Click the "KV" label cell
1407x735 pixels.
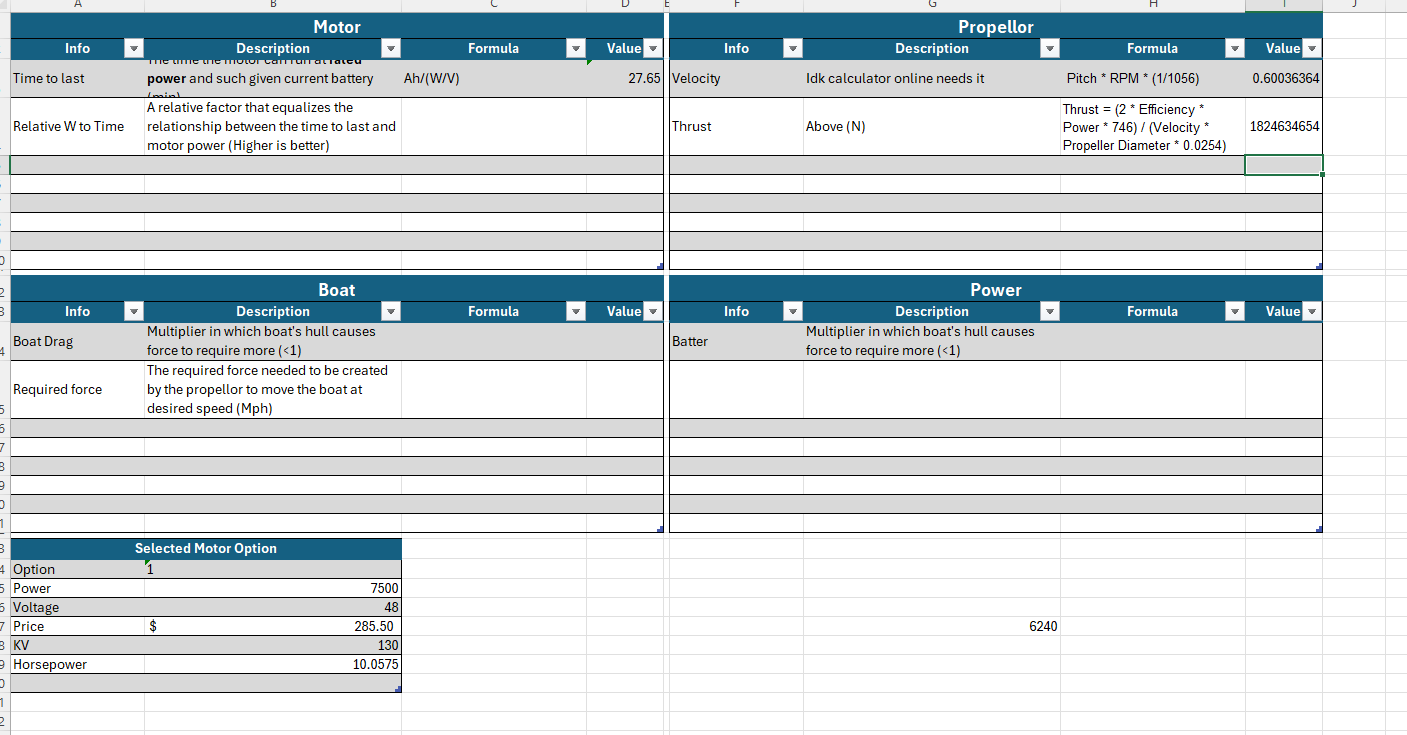pyautogui.click(x=77, y=645)
